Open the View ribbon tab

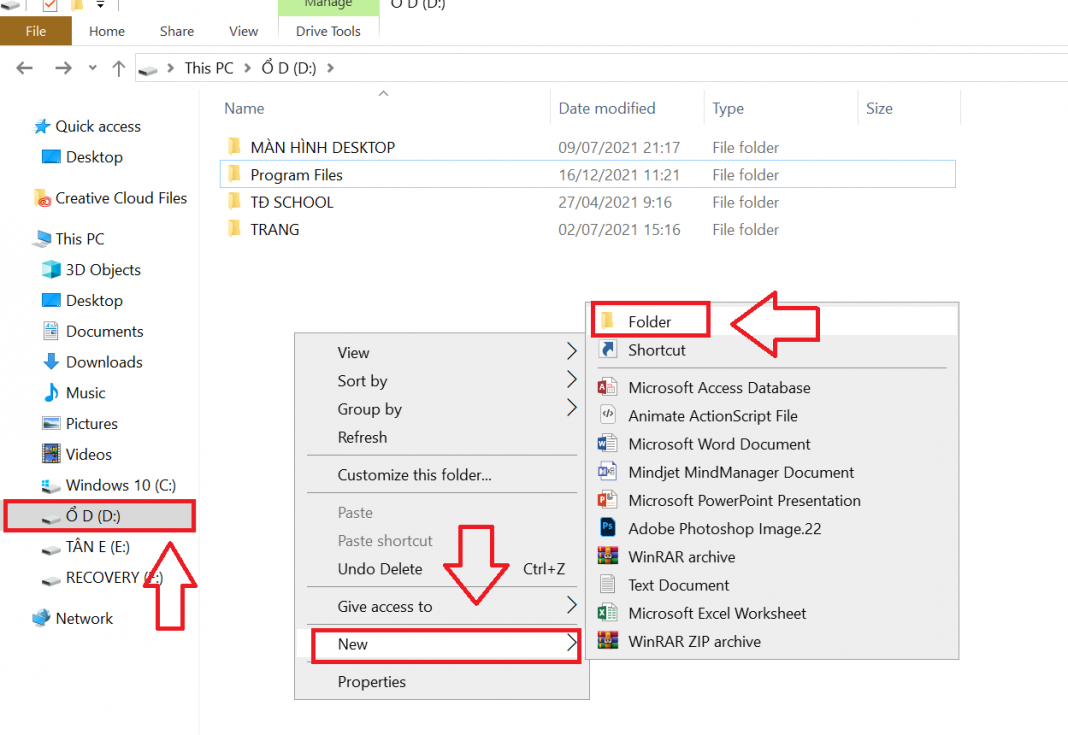tap(243, 31)
